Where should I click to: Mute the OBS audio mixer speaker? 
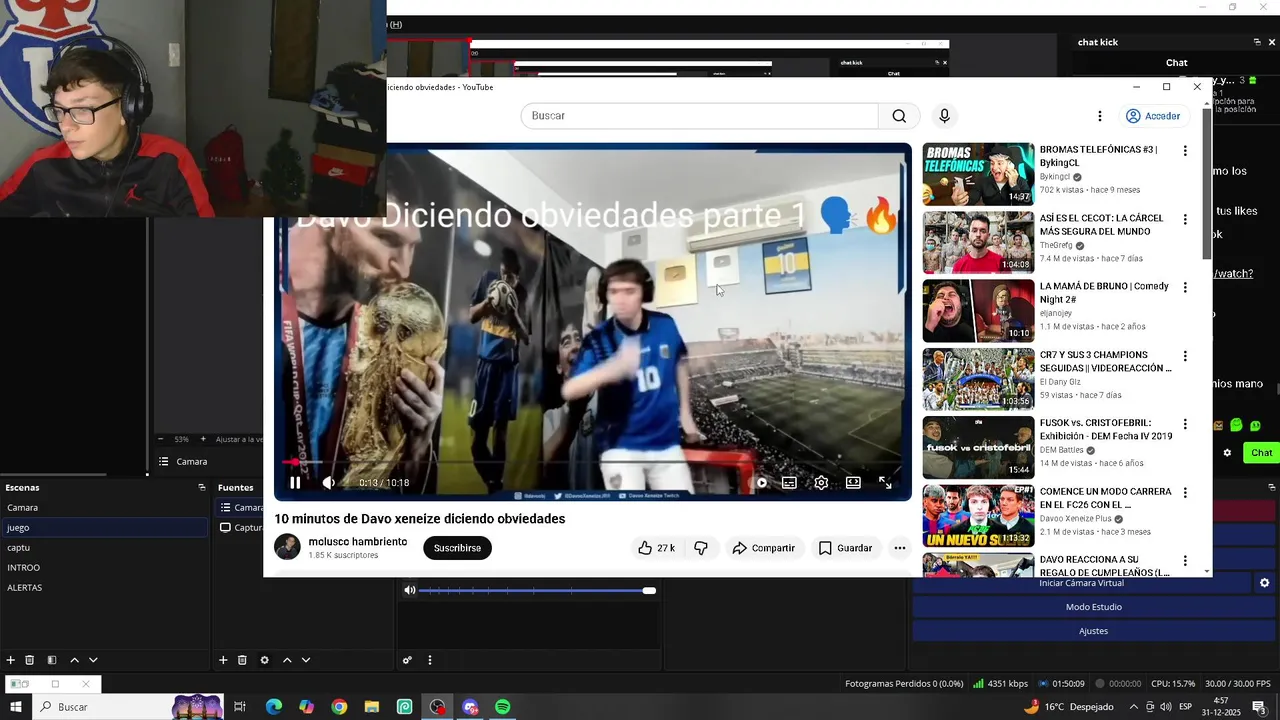[409, 590]
